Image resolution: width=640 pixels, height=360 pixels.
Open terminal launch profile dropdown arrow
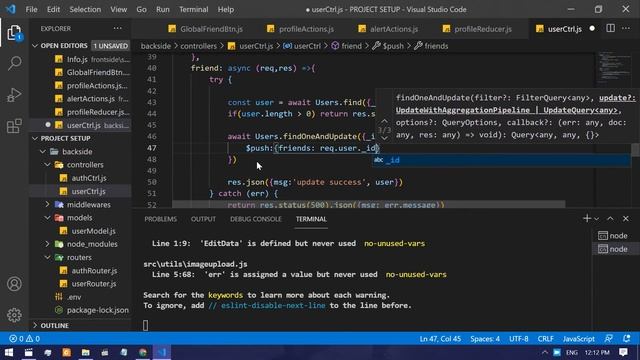coord(597,219)
